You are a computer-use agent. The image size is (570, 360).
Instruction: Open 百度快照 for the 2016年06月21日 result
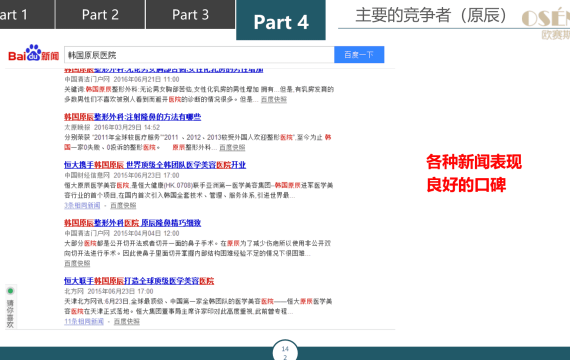tap(274, 100)
